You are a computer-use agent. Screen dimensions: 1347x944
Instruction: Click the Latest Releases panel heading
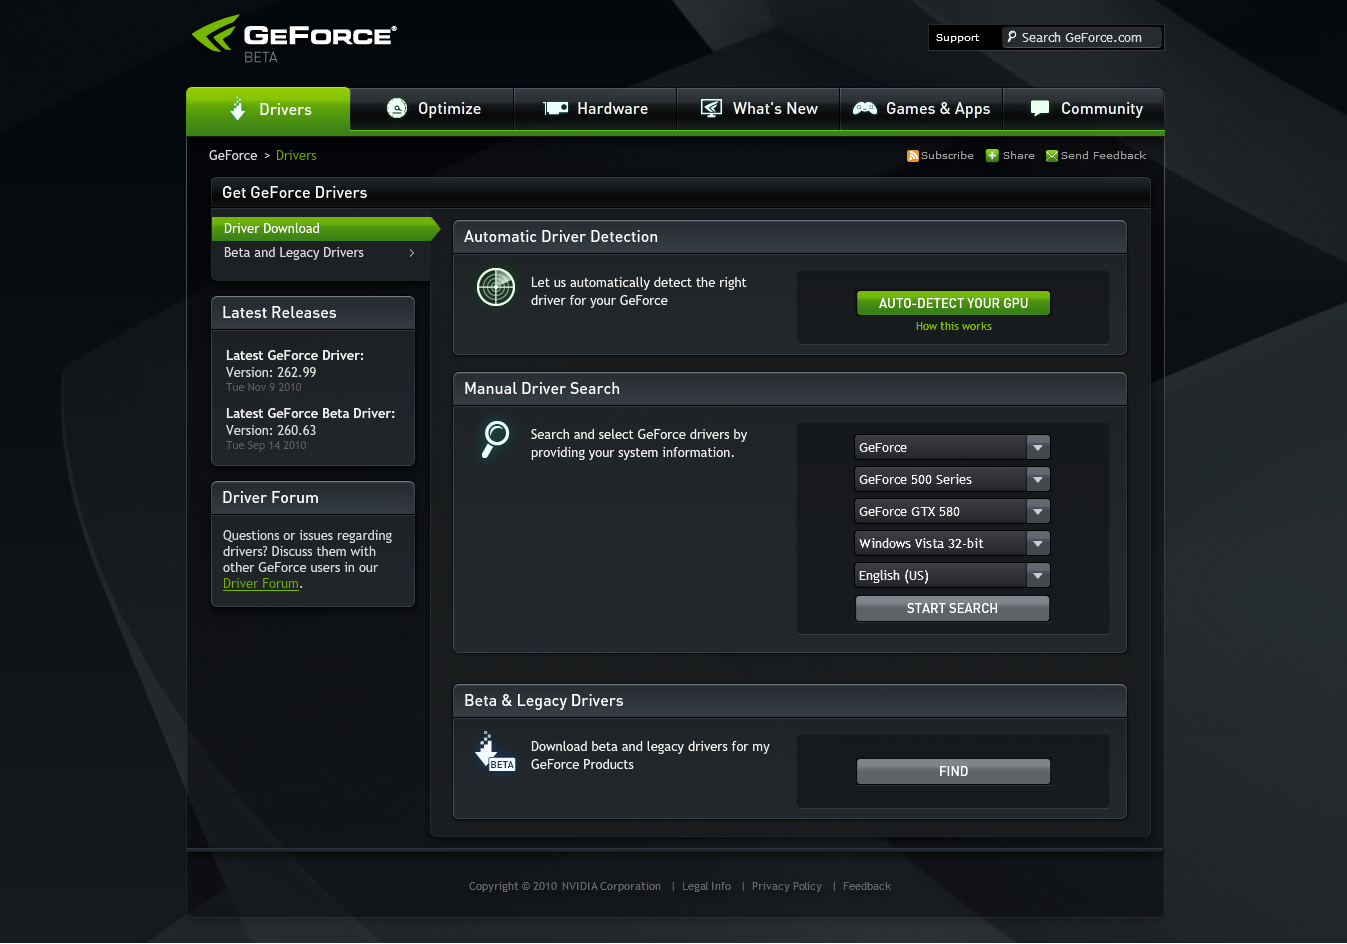click(x=279, y=313)
